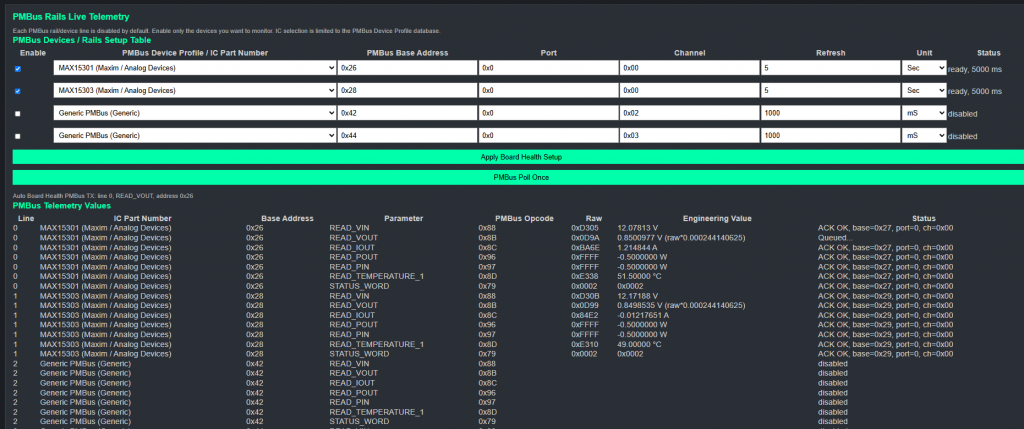Select the 0.8498535 V engineering value
The image size is (1024, 429).
pos(681,306)
